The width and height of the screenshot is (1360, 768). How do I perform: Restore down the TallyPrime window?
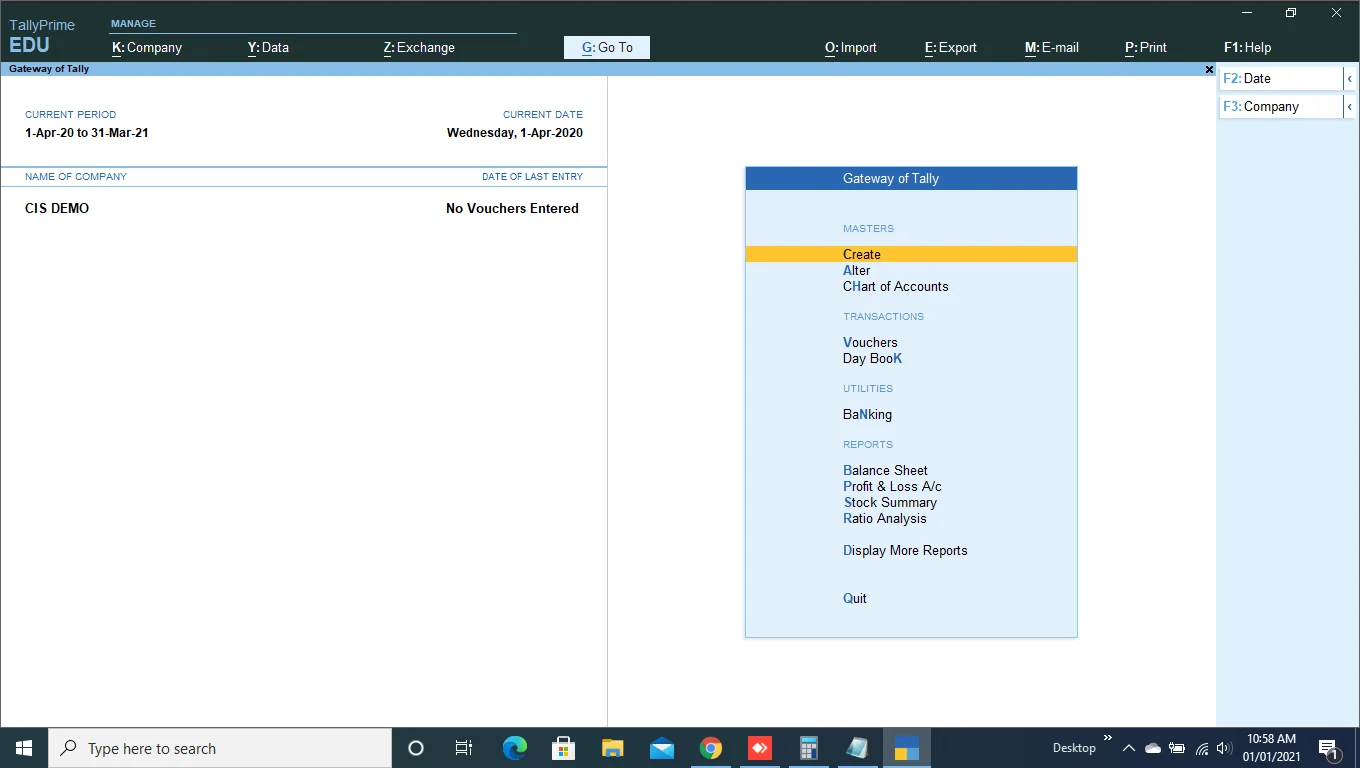(1291, 13)
